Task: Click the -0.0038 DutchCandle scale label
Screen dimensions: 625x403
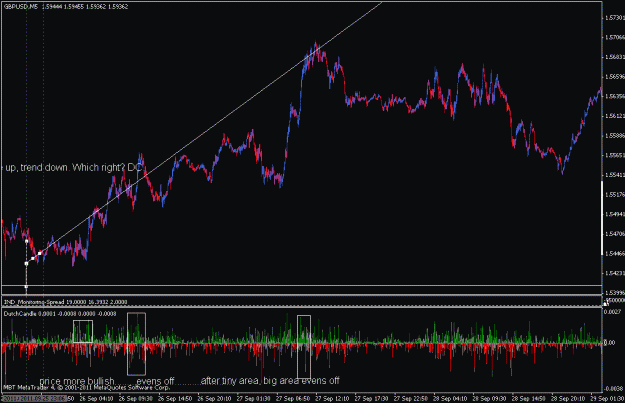Action: coord(614,389)
